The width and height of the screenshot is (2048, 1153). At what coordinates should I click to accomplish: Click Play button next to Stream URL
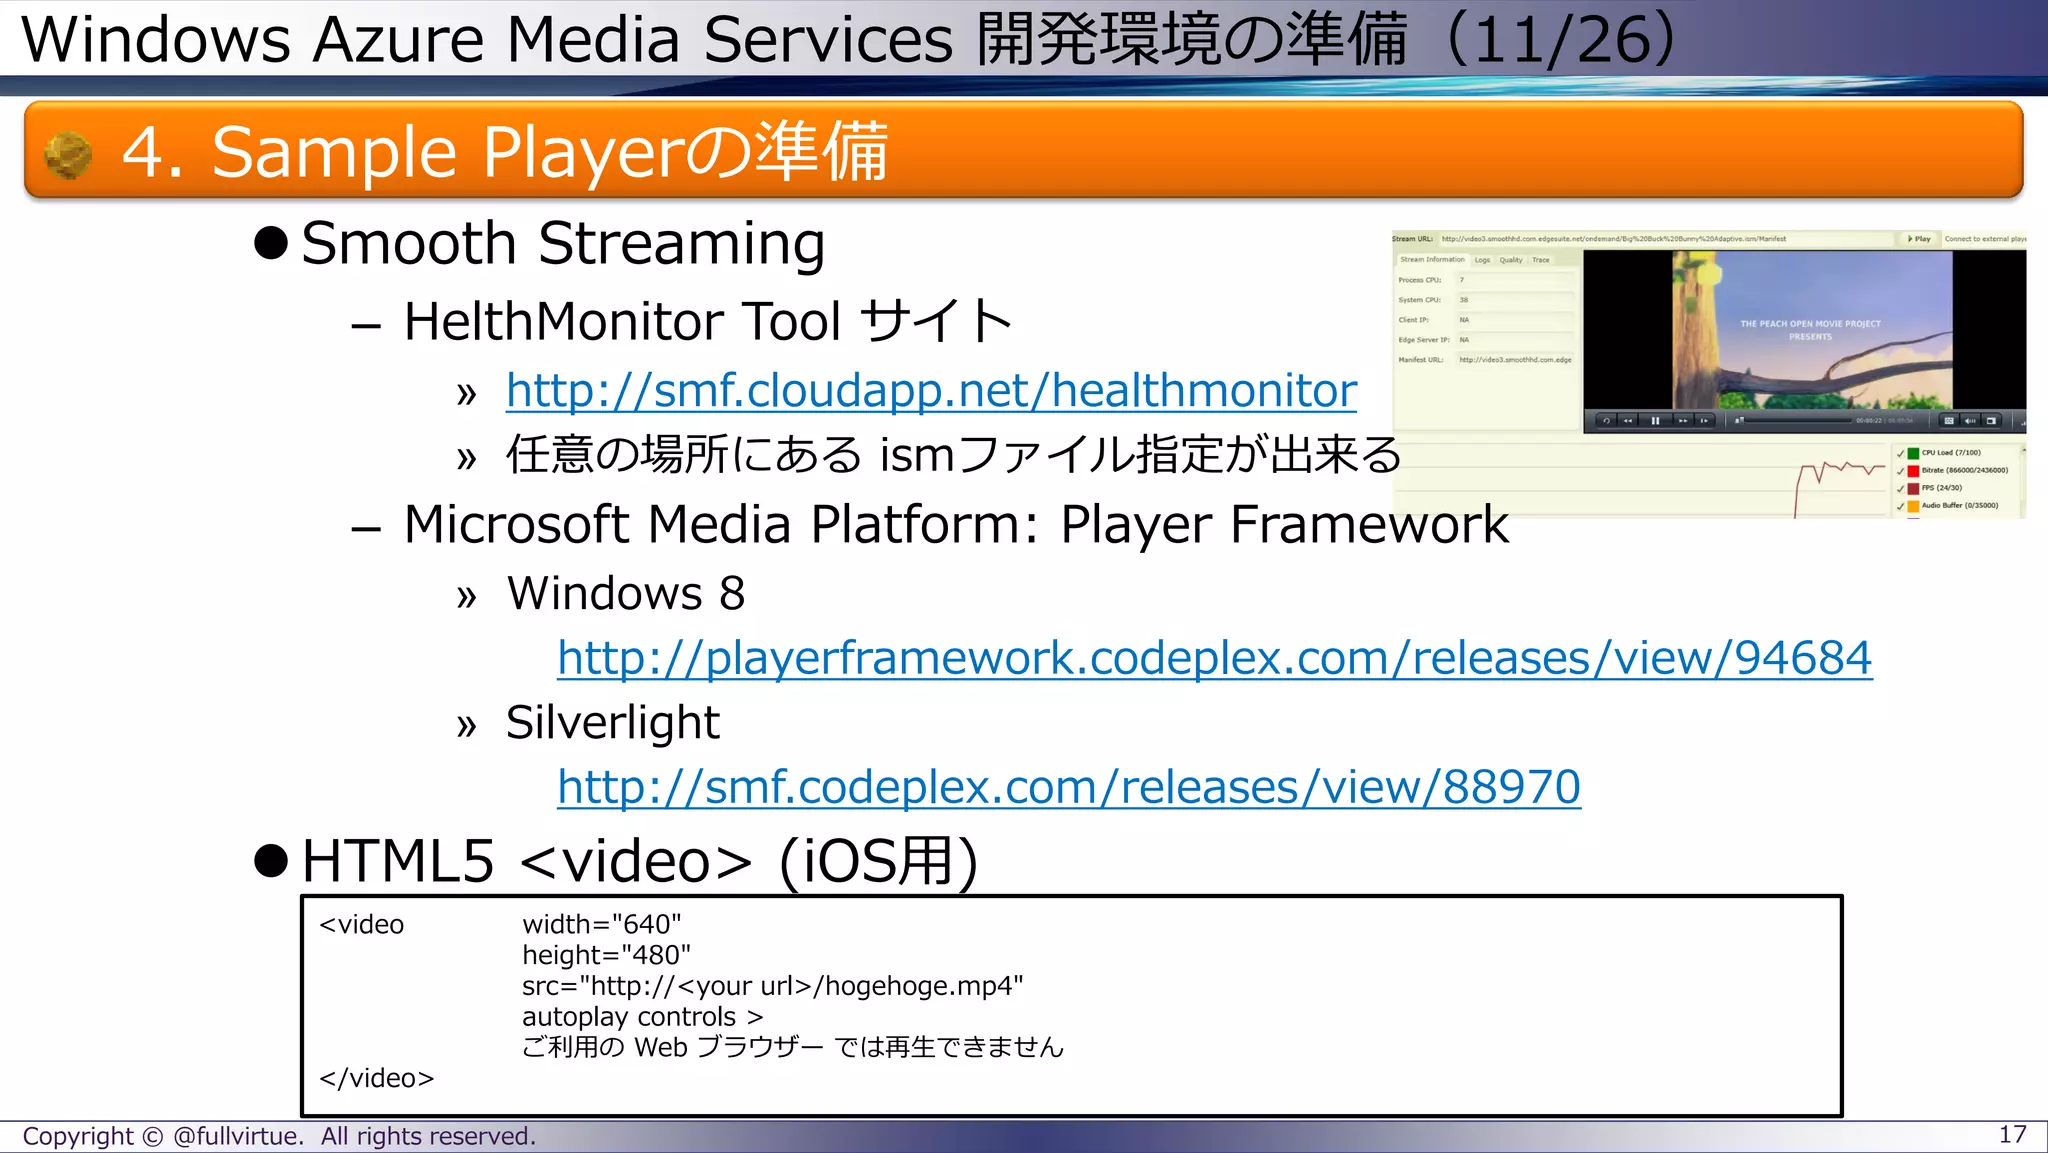click(1919, 239)
